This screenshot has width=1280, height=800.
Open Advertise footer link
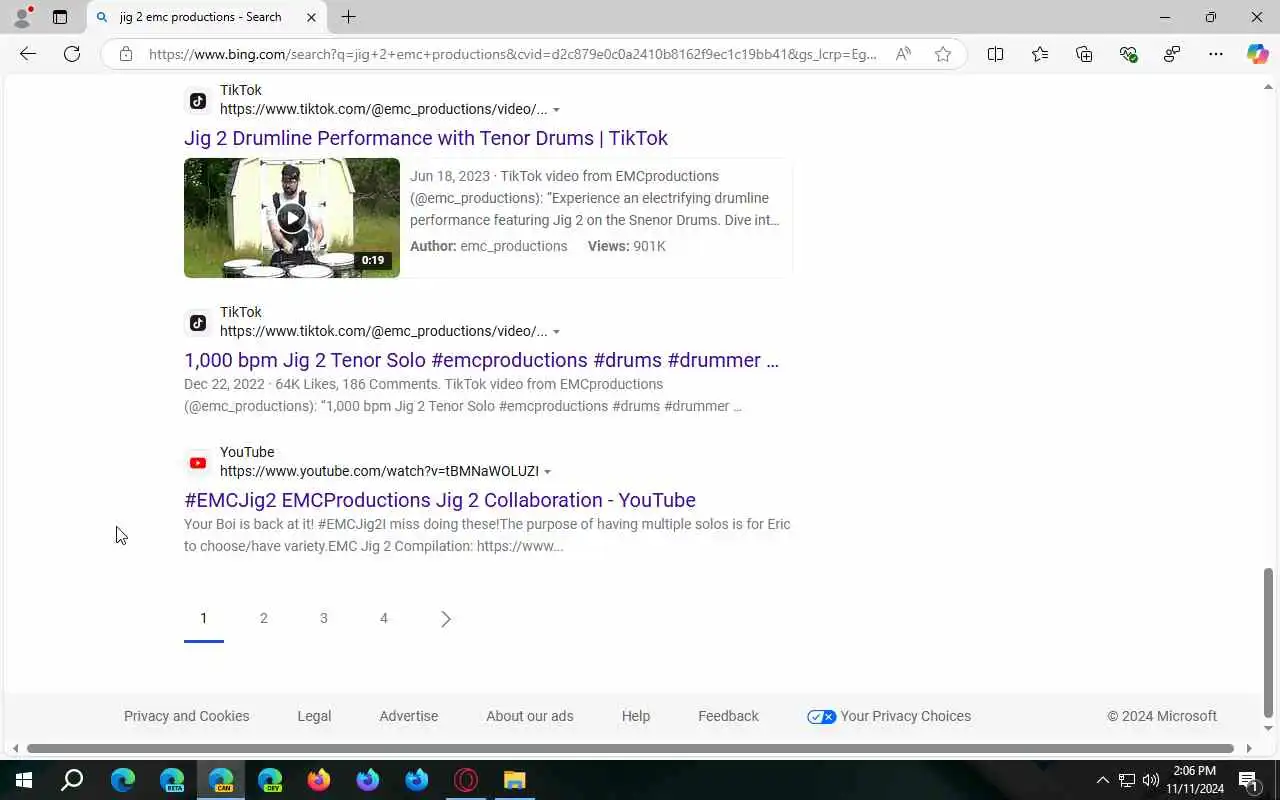(409, 716)
